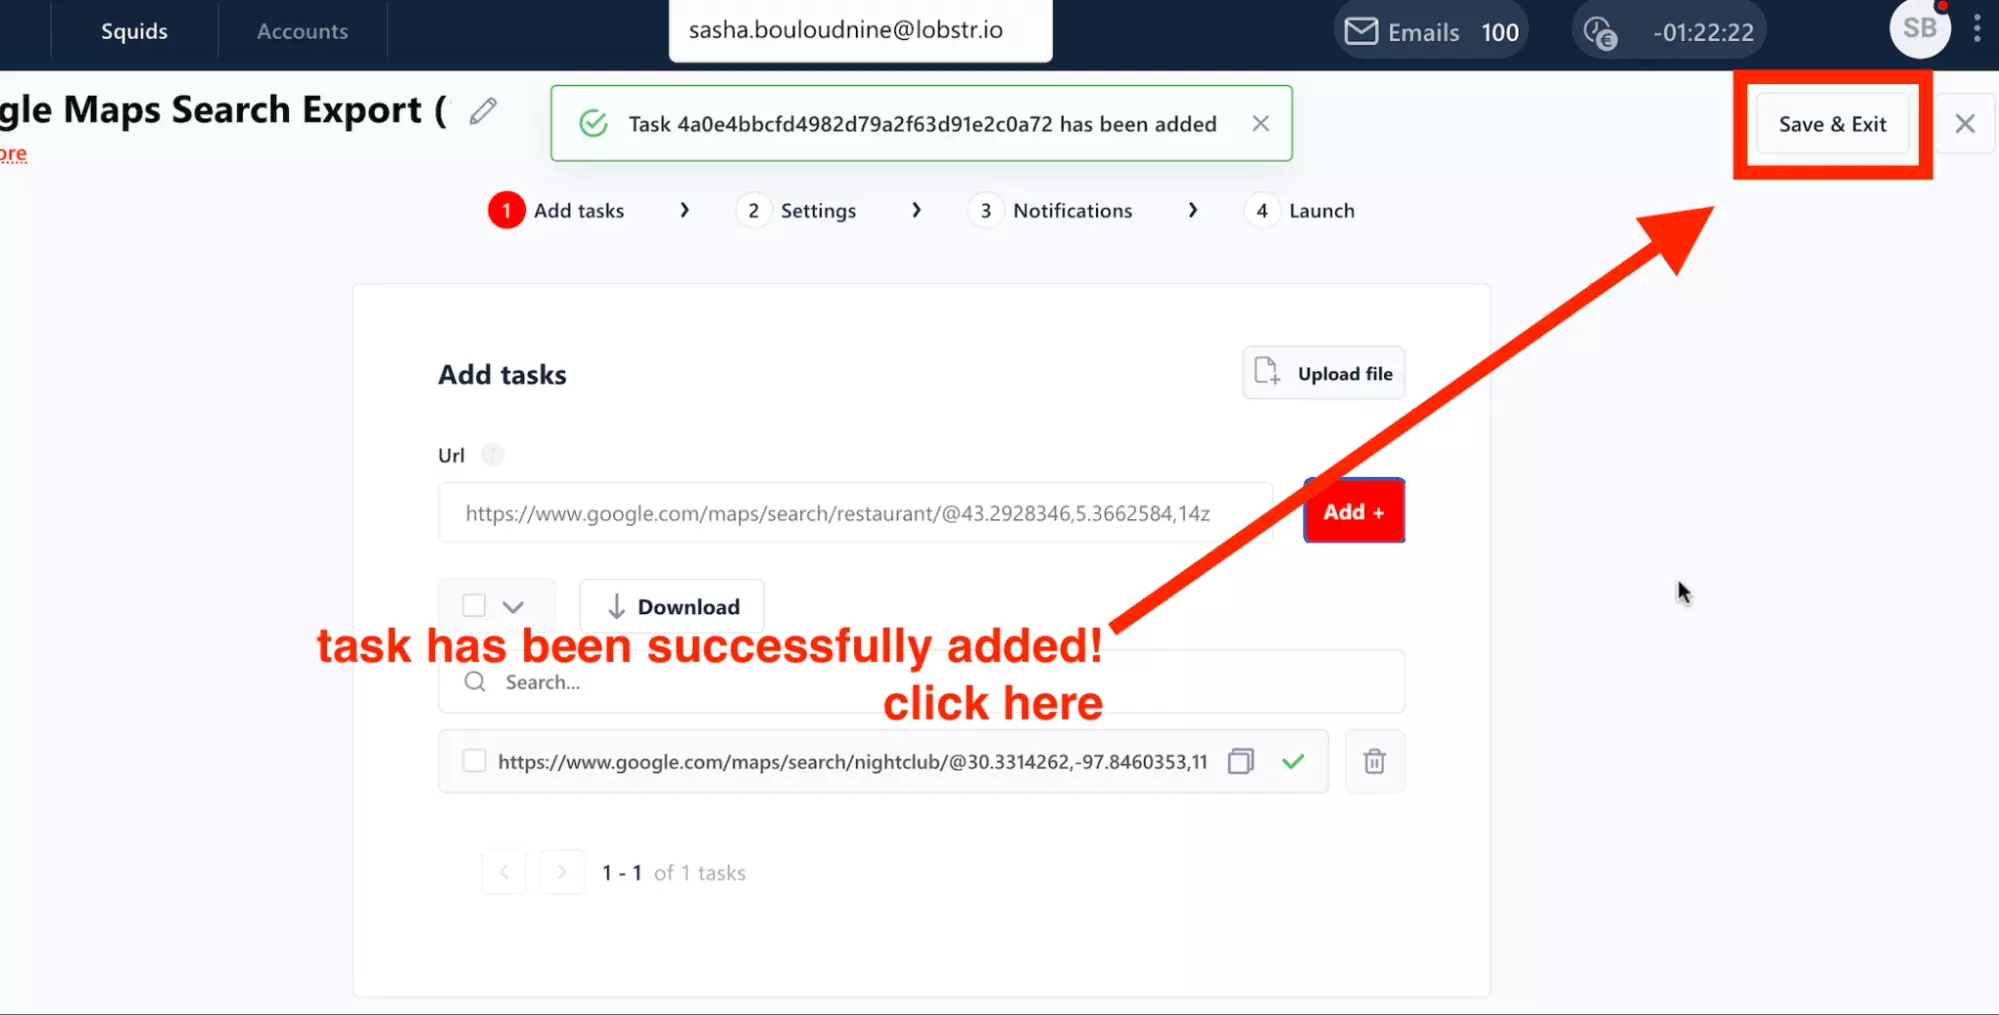Open the Emails credit envelope icon
The width and height of the screenshot is (1999, 1015).
tap(1360, 32)
